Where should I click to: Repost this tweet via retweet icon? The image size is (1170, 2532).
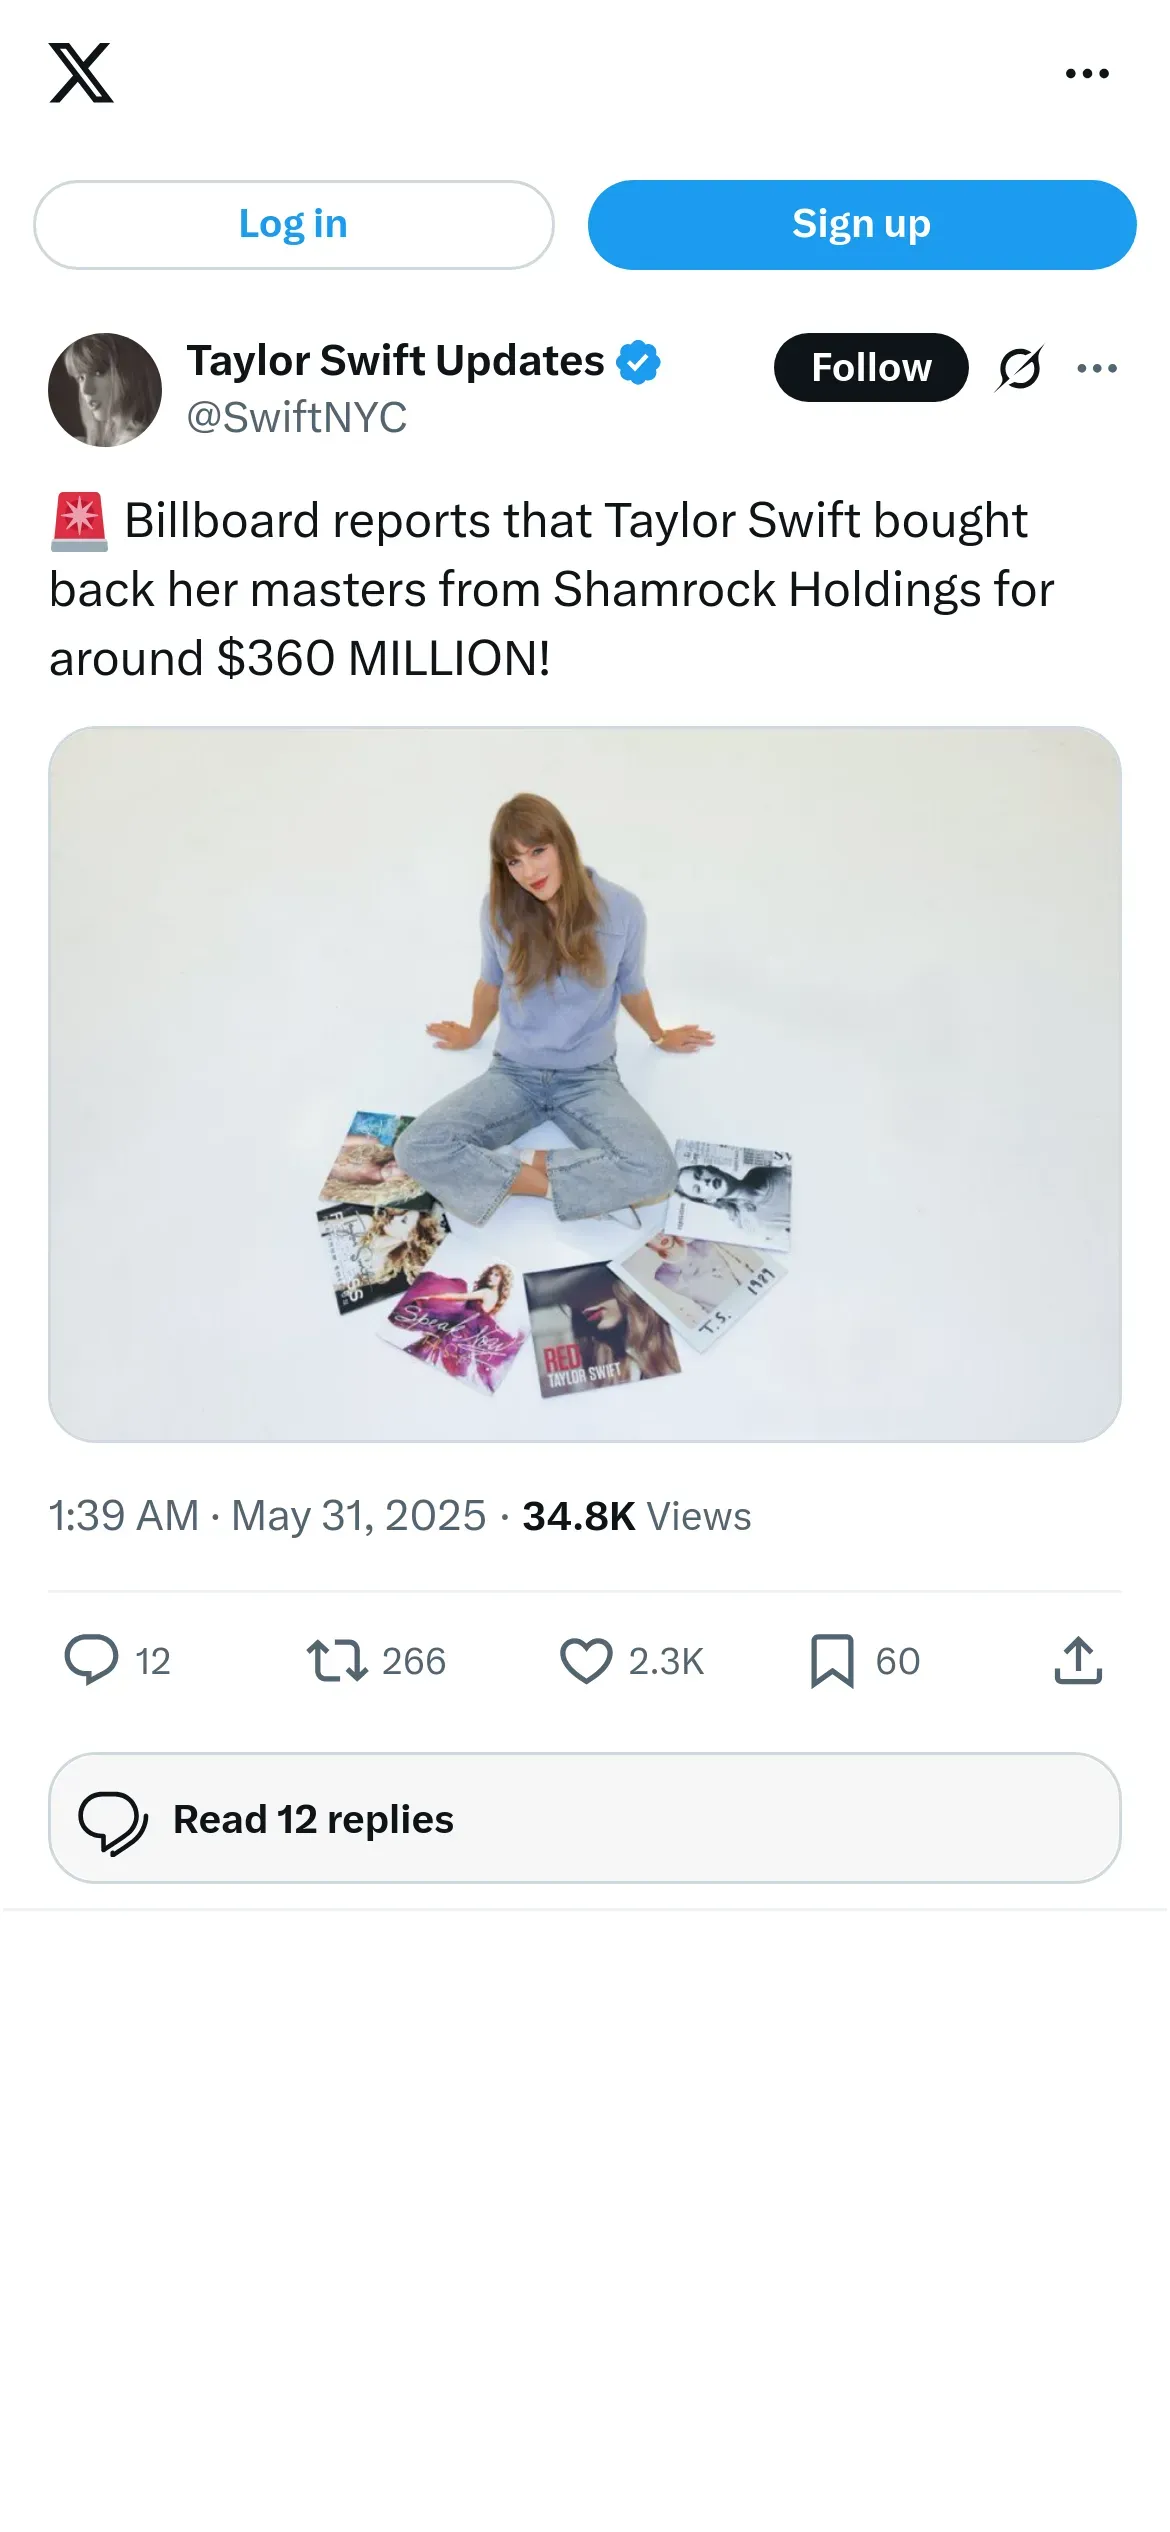click(x=336, y=1660)
